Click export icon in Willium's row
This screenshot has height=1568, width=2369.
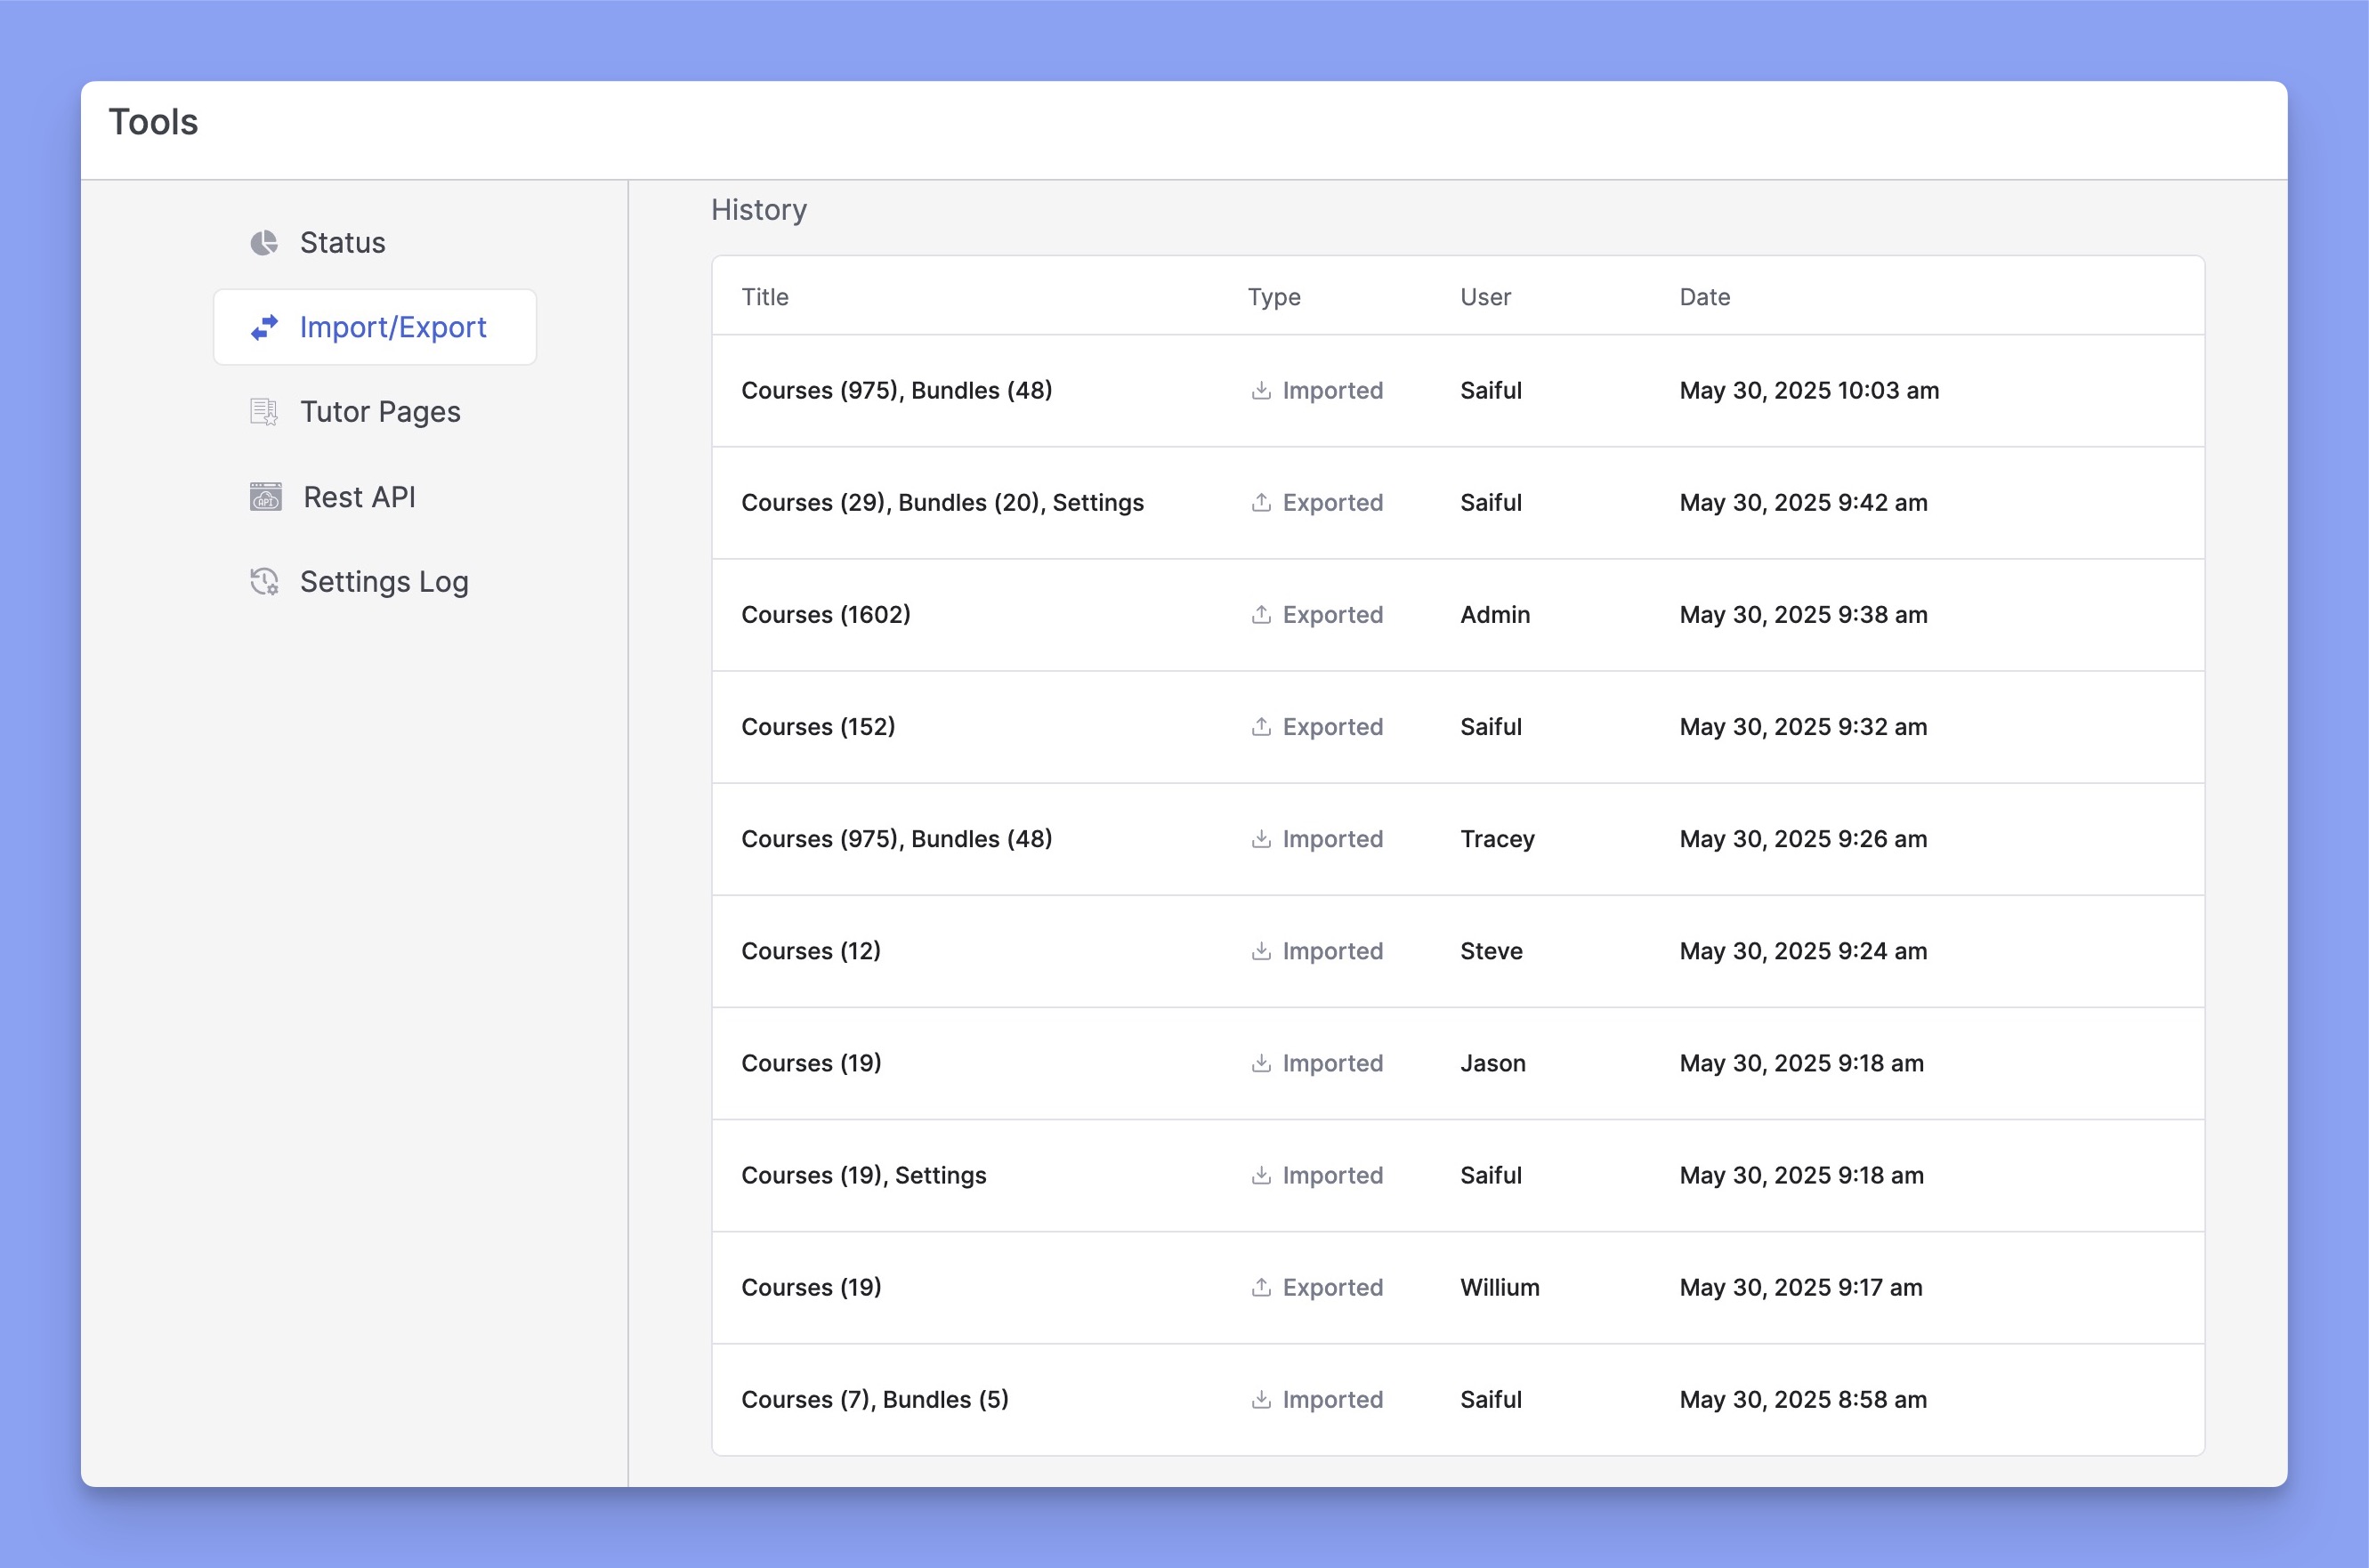coord(1261,1286)
